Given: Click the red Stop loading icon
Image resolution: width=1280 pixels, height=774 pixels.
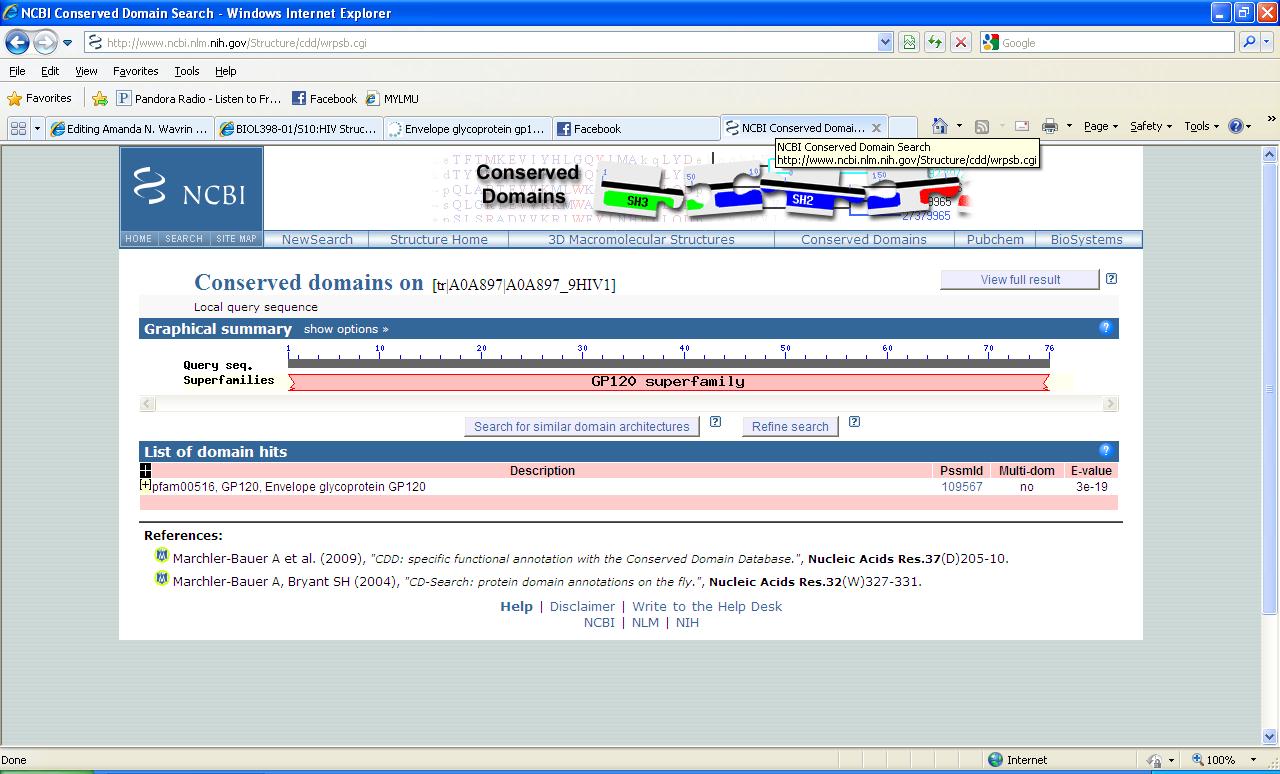Looking at the screenshot, I should [x=960, y=42].
